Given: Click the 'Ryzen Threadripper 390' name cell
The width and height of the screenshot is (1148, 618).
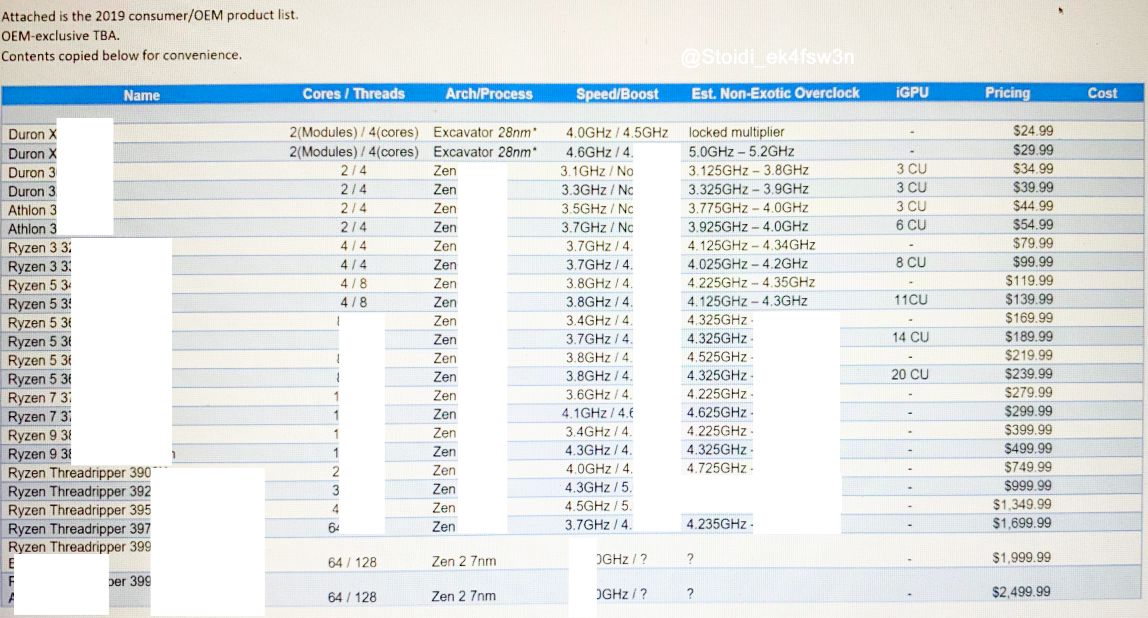Looking at the screenshot, I should tap(79, 472).
